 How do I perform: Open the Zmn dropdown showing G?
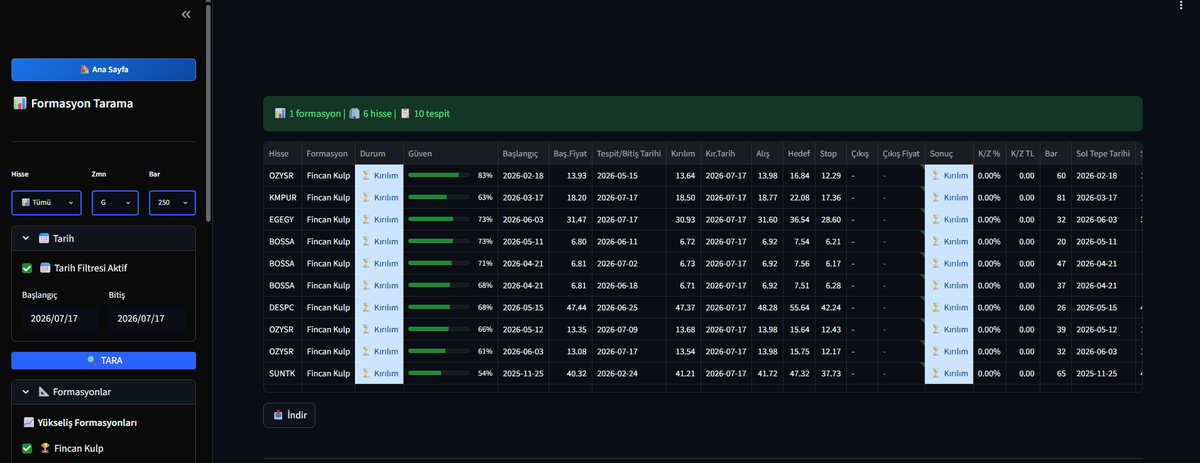coord(115,202)
